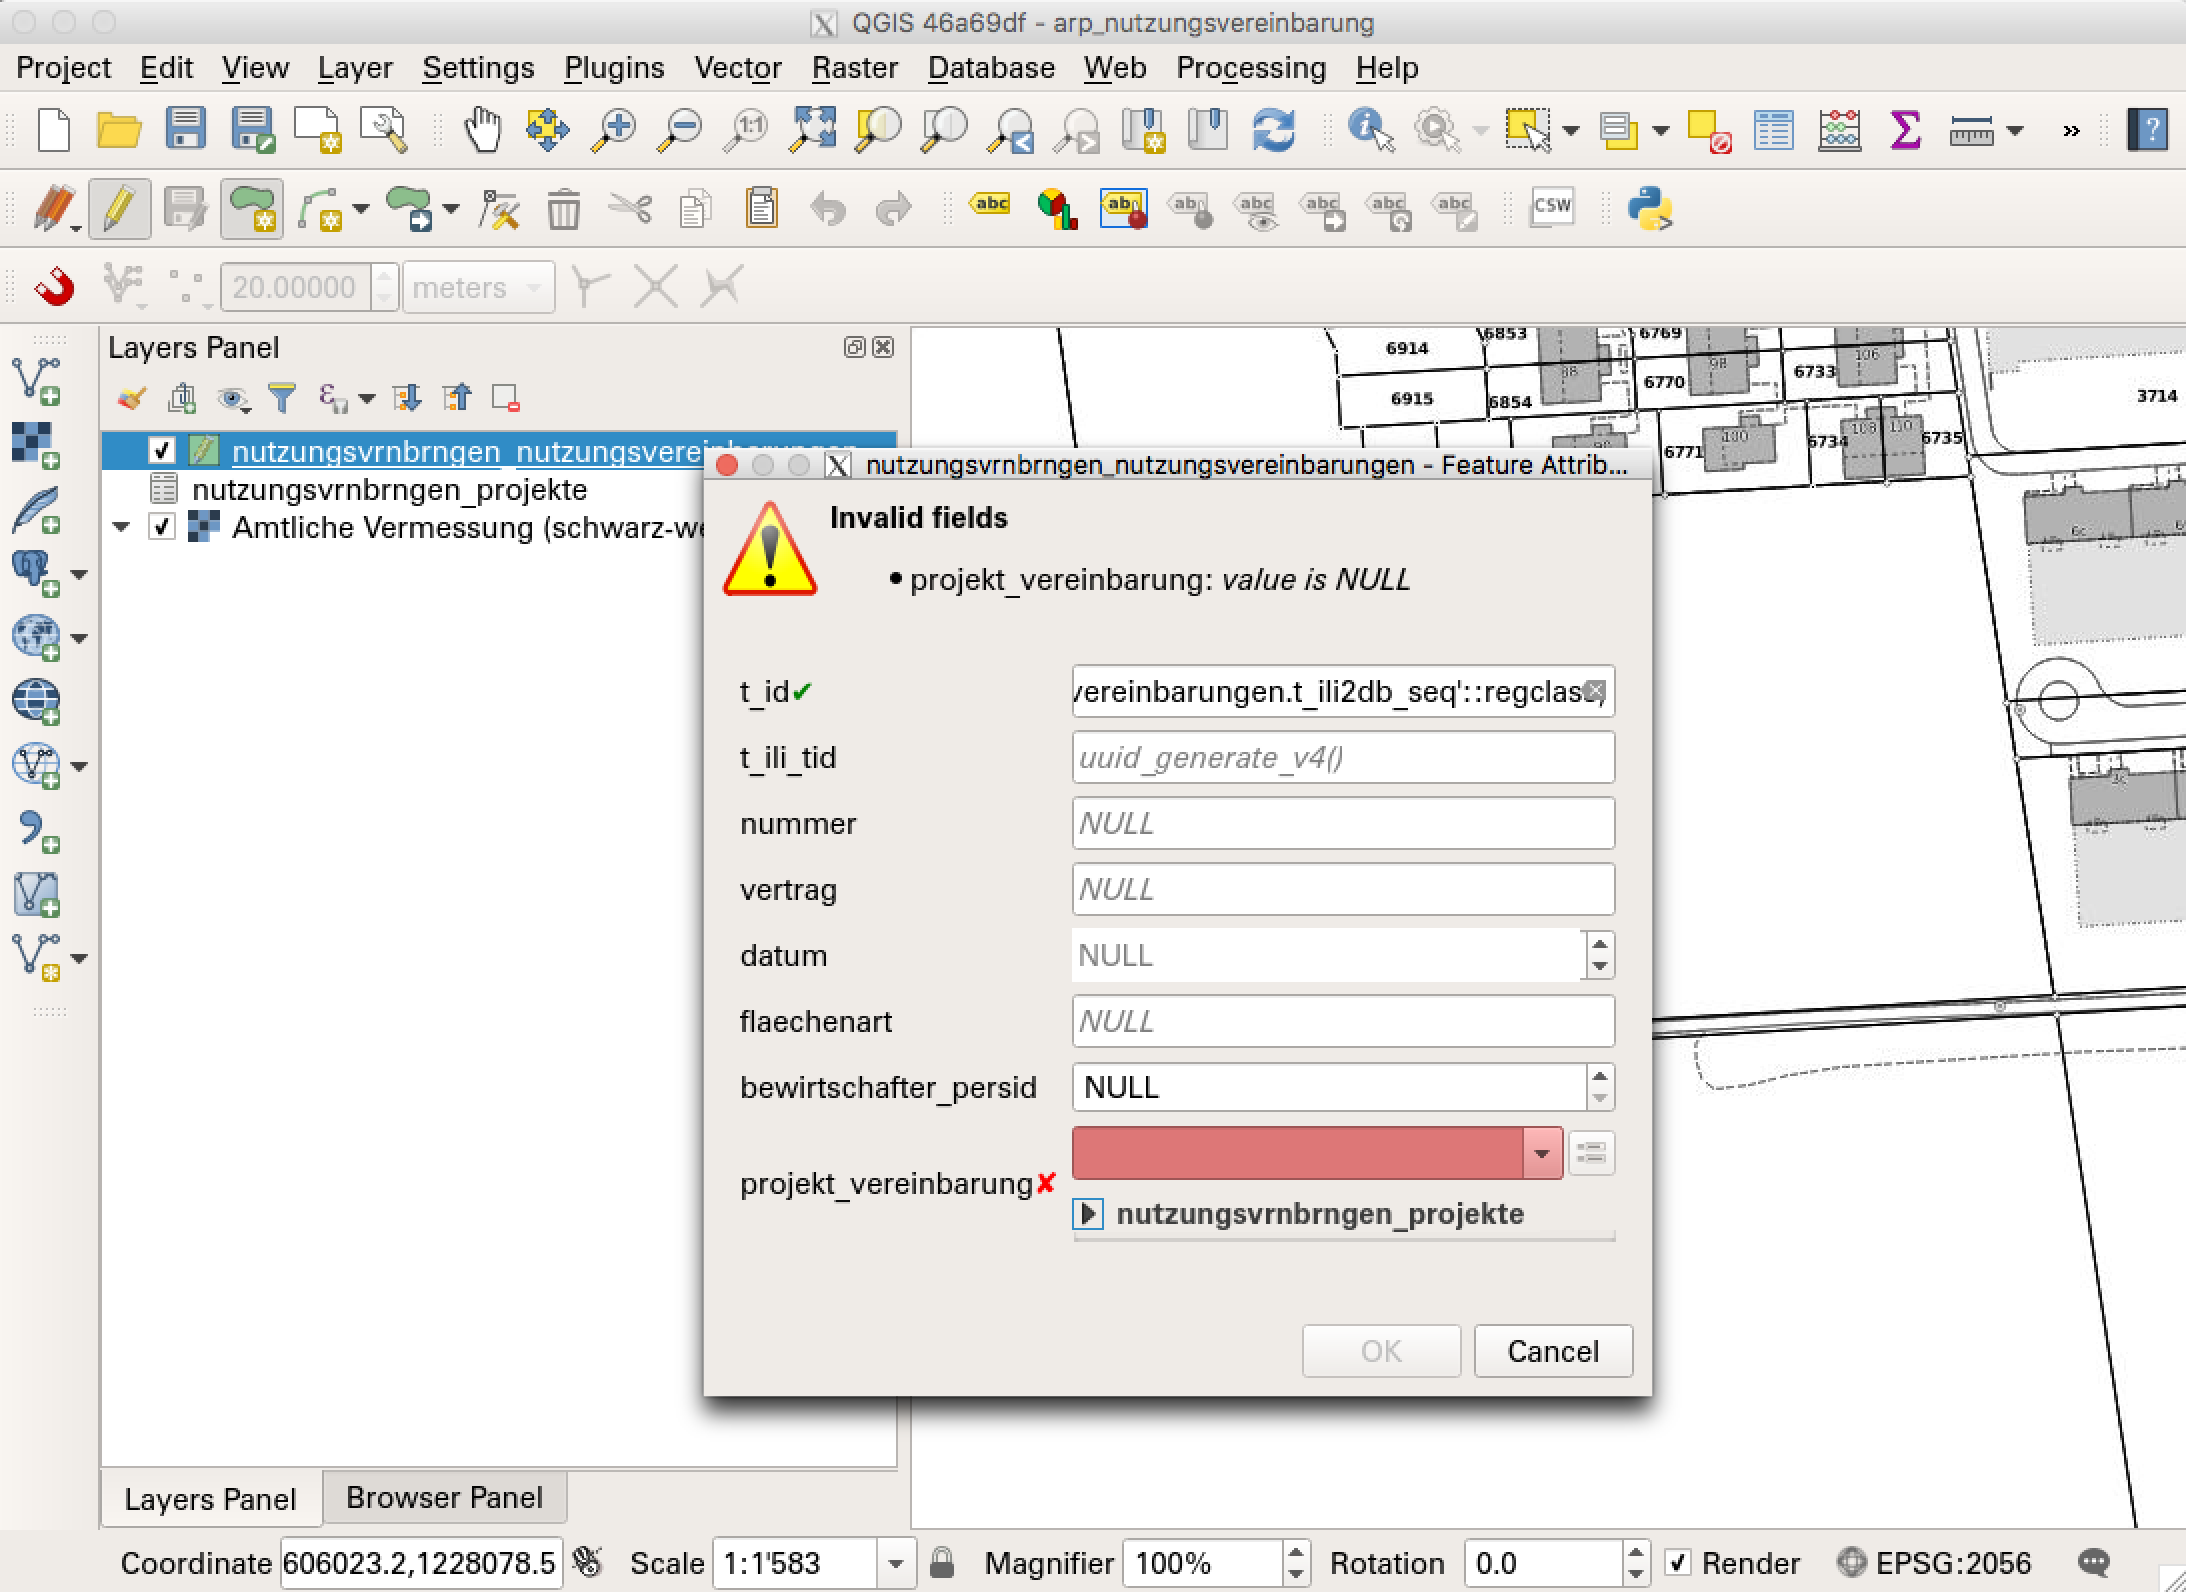
Task: Open the CSW MetaSearch icon
Action: tap(1552, 208)
